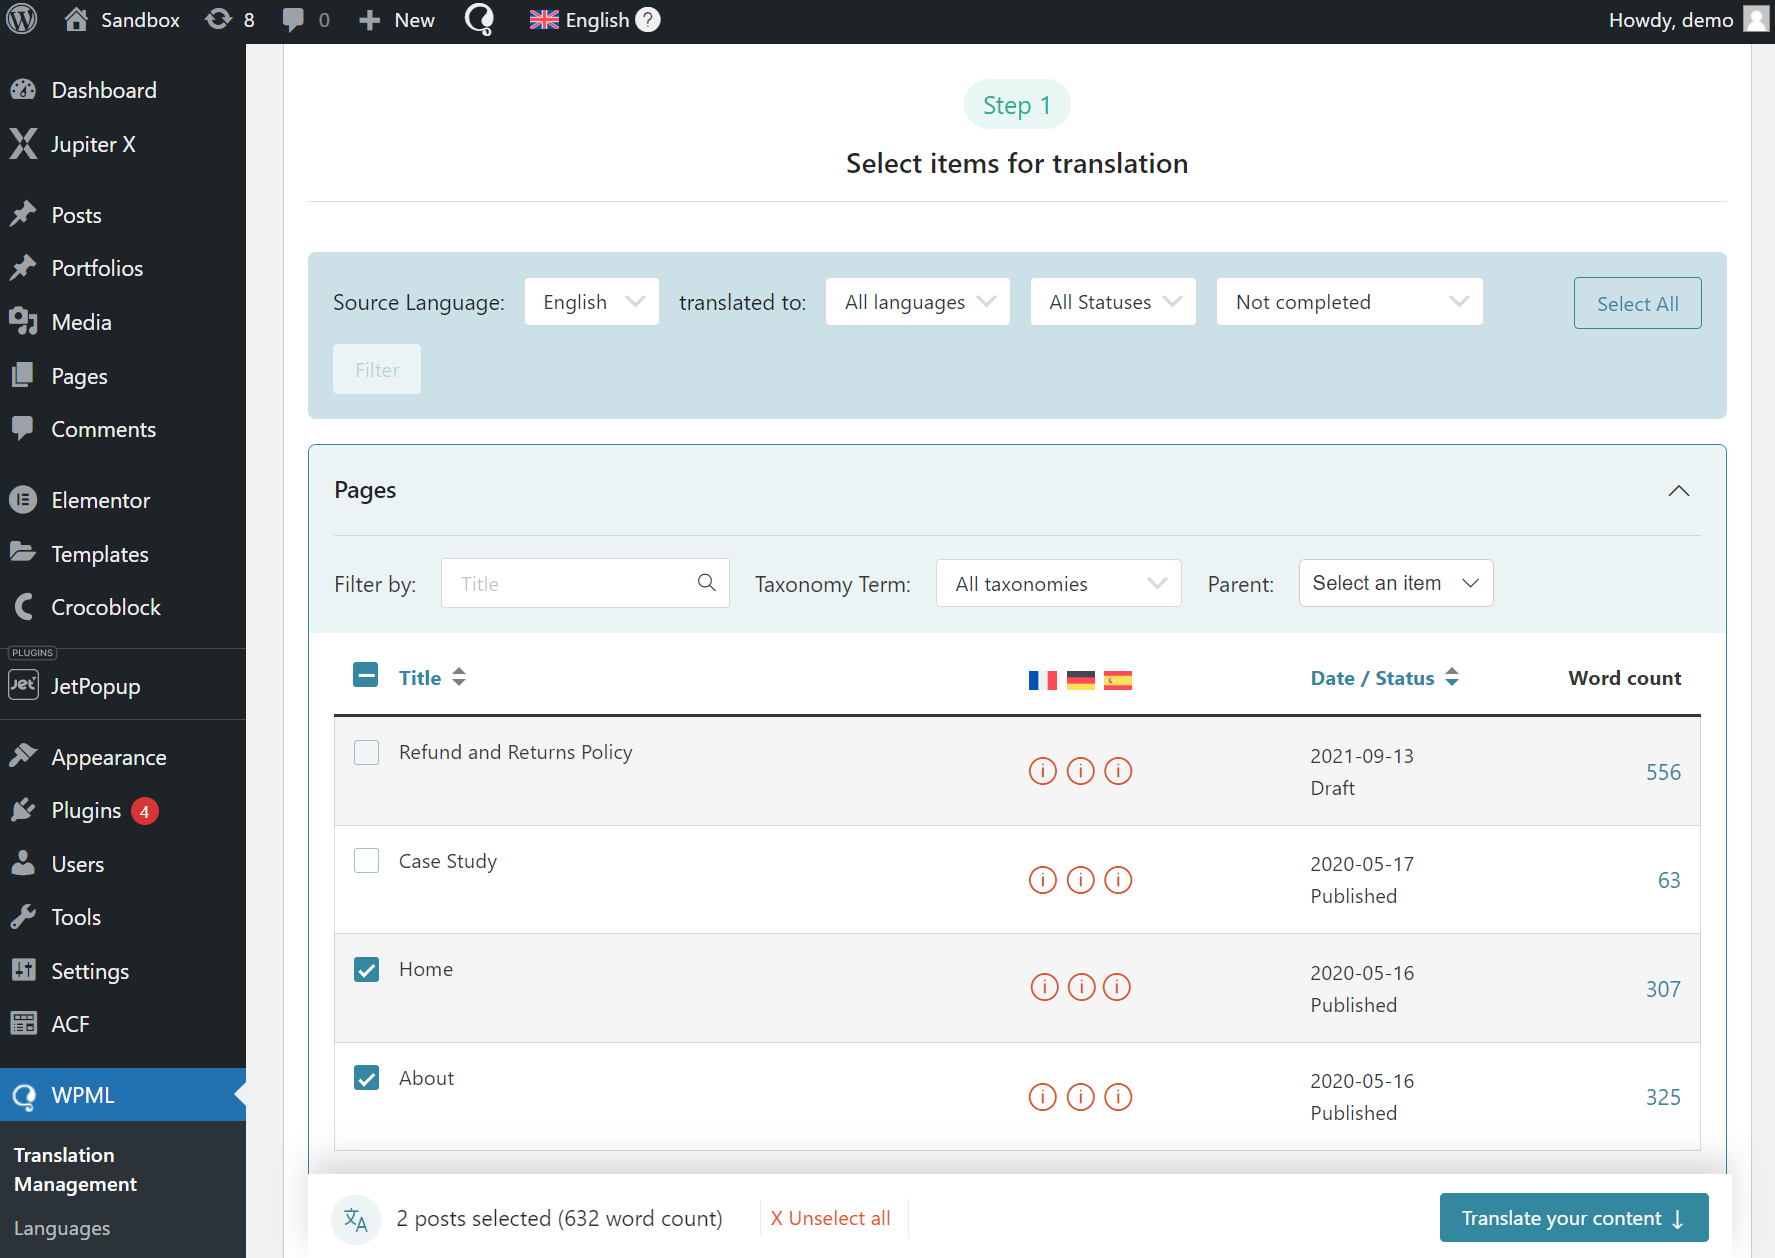Check the Refund and Returns Policy checkbox
The width and height of the screenshot is (1775, 1258).
(366, 752)
